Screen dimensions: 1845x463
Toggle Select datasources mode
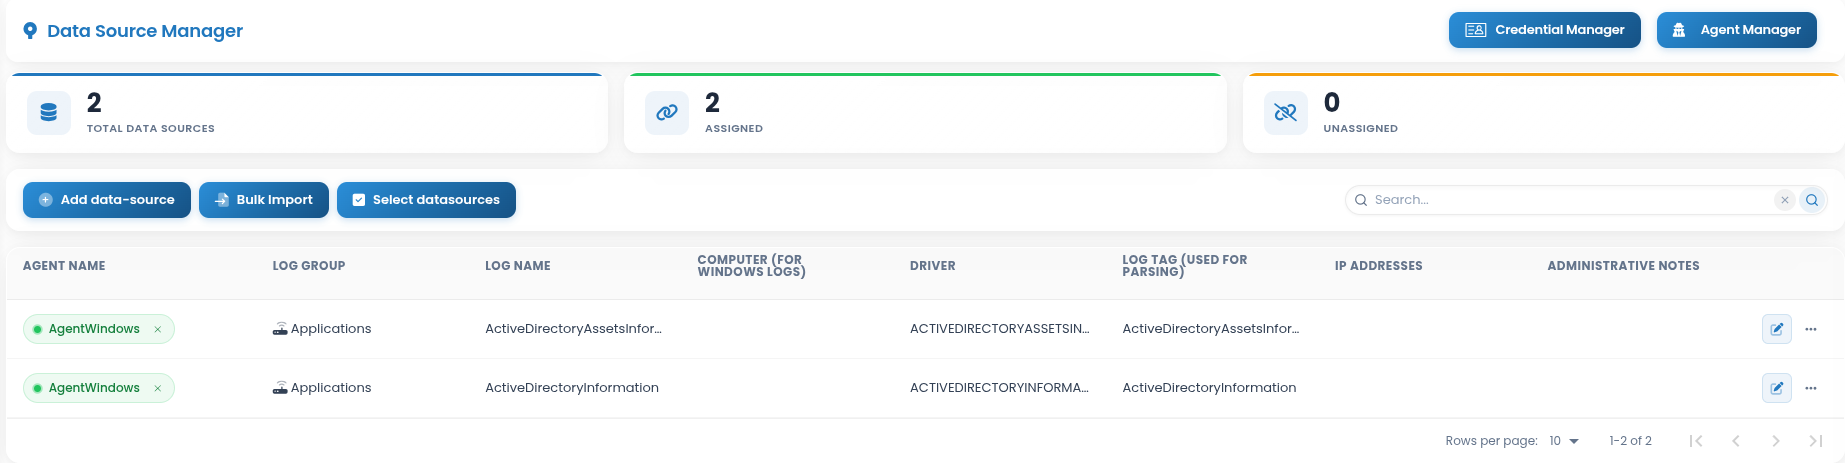(426, 200)
